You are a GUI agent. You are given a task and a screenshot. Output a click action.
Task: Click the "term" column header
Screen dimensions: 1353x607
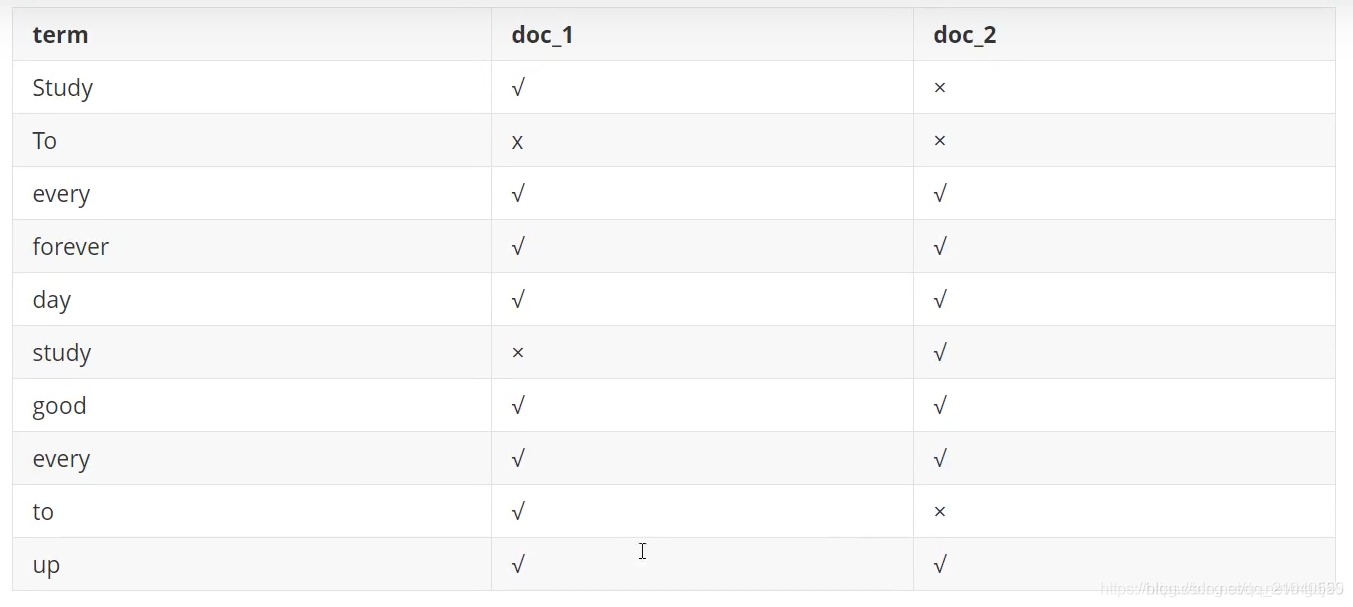pyautogui.click(x=60, y=35)
